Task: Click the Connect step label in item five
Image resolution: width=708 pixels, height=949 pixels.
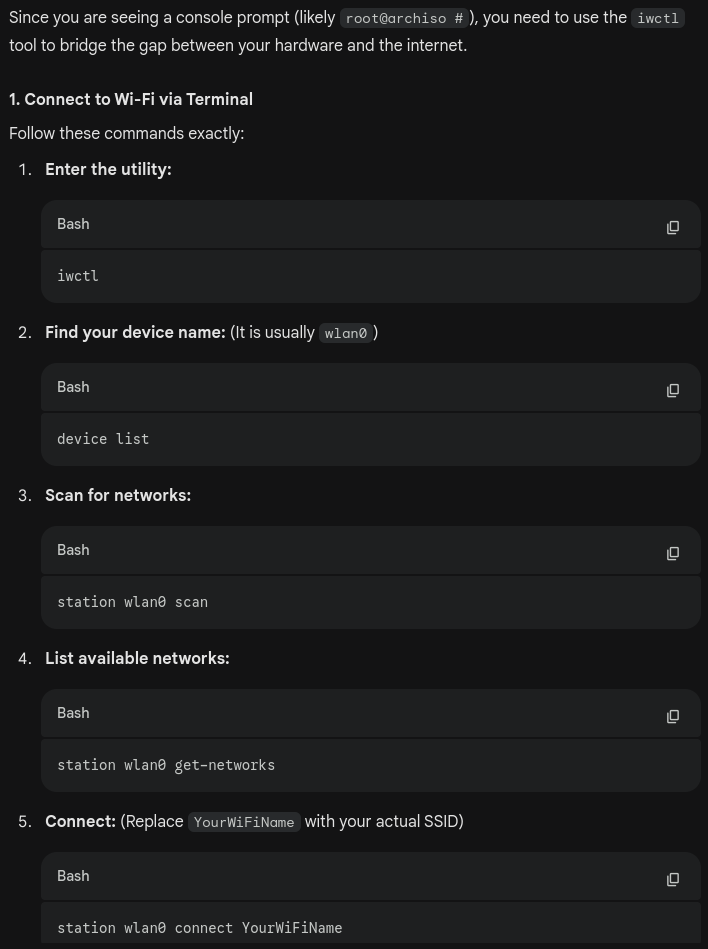Action: [80, 821]
